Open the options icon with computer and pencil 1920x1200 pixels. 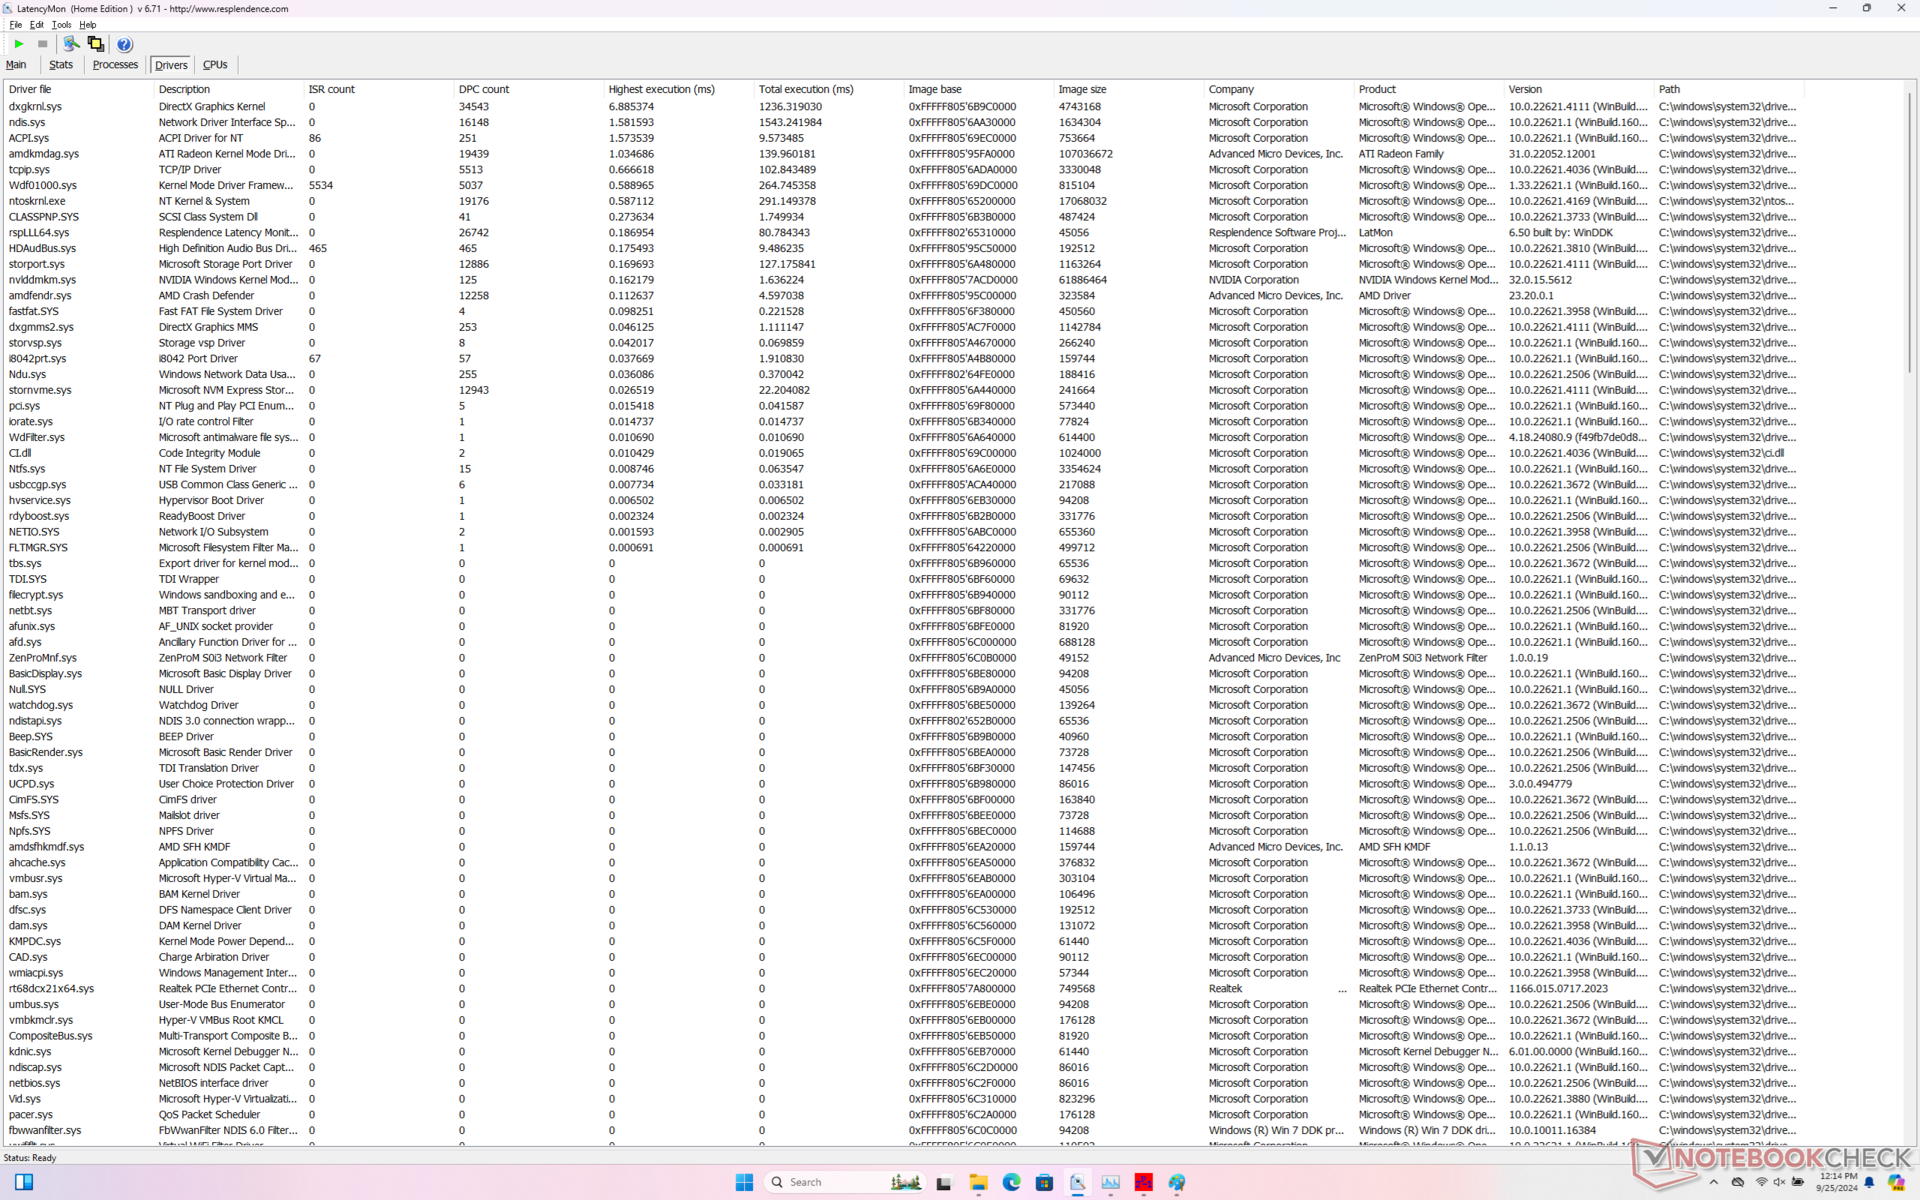coord(71,44)
